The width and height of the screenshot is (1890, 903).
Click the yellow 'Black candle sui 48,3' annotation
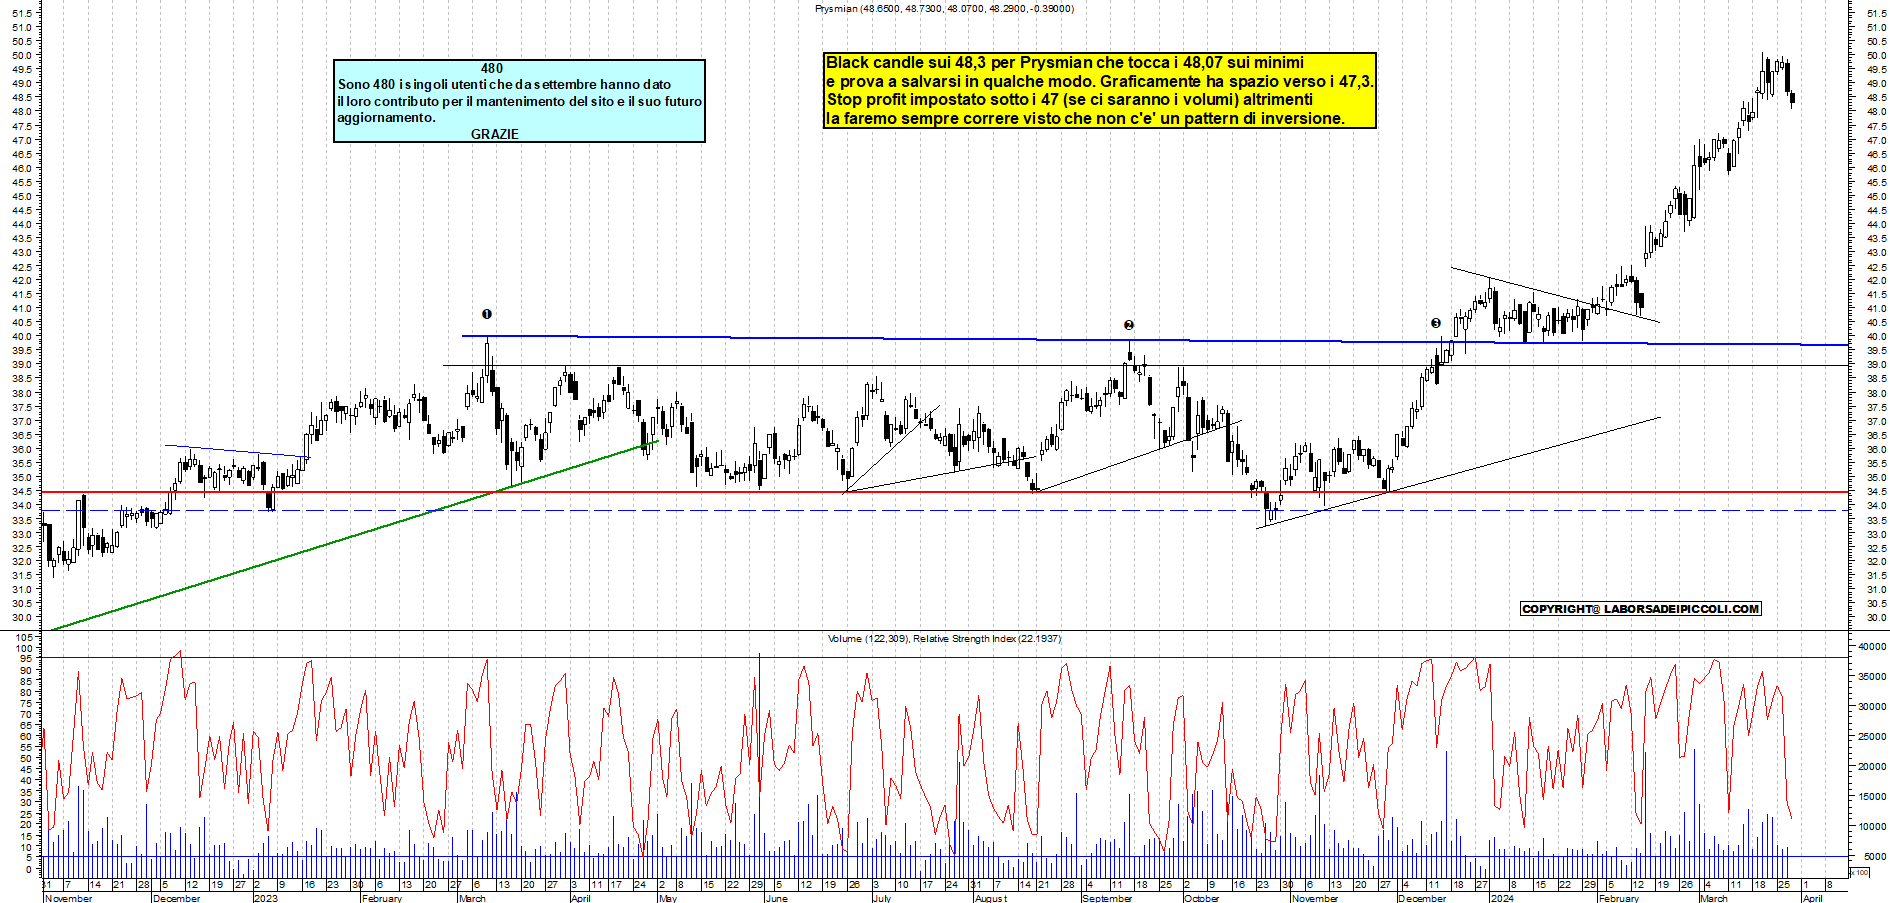click(1100, 90)
